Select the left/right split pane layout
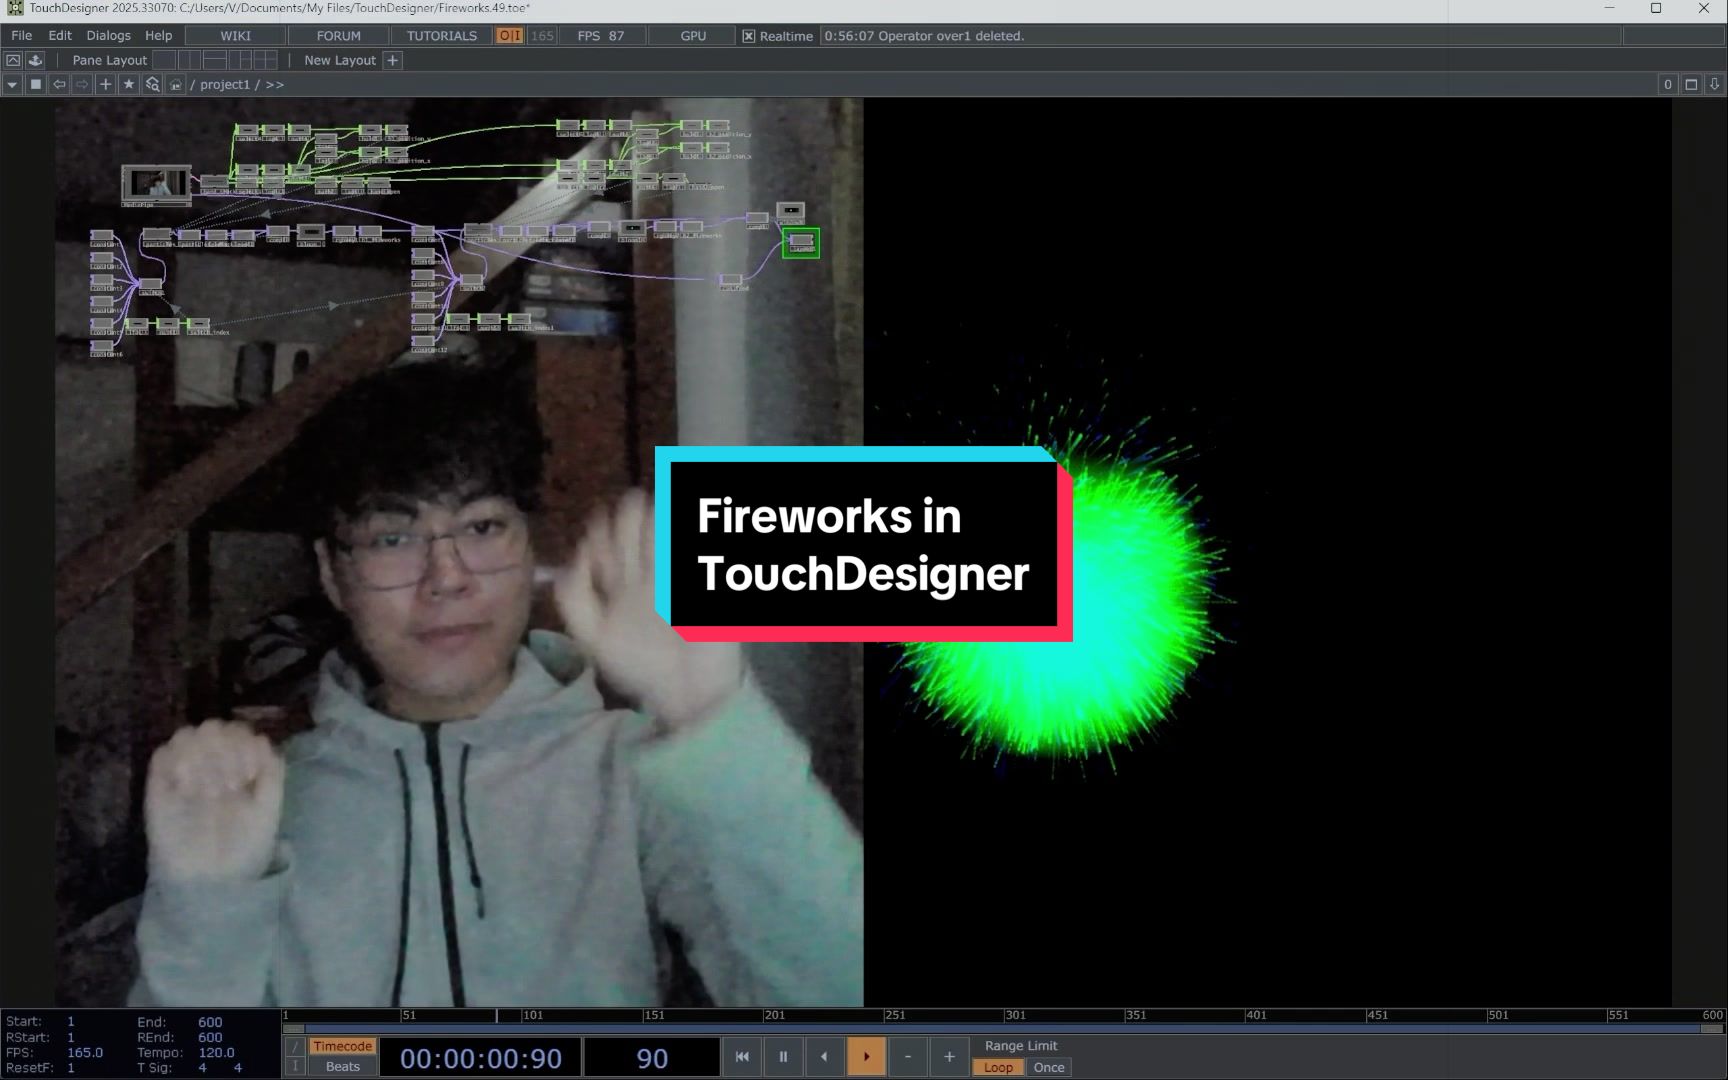 coord(189,60)
